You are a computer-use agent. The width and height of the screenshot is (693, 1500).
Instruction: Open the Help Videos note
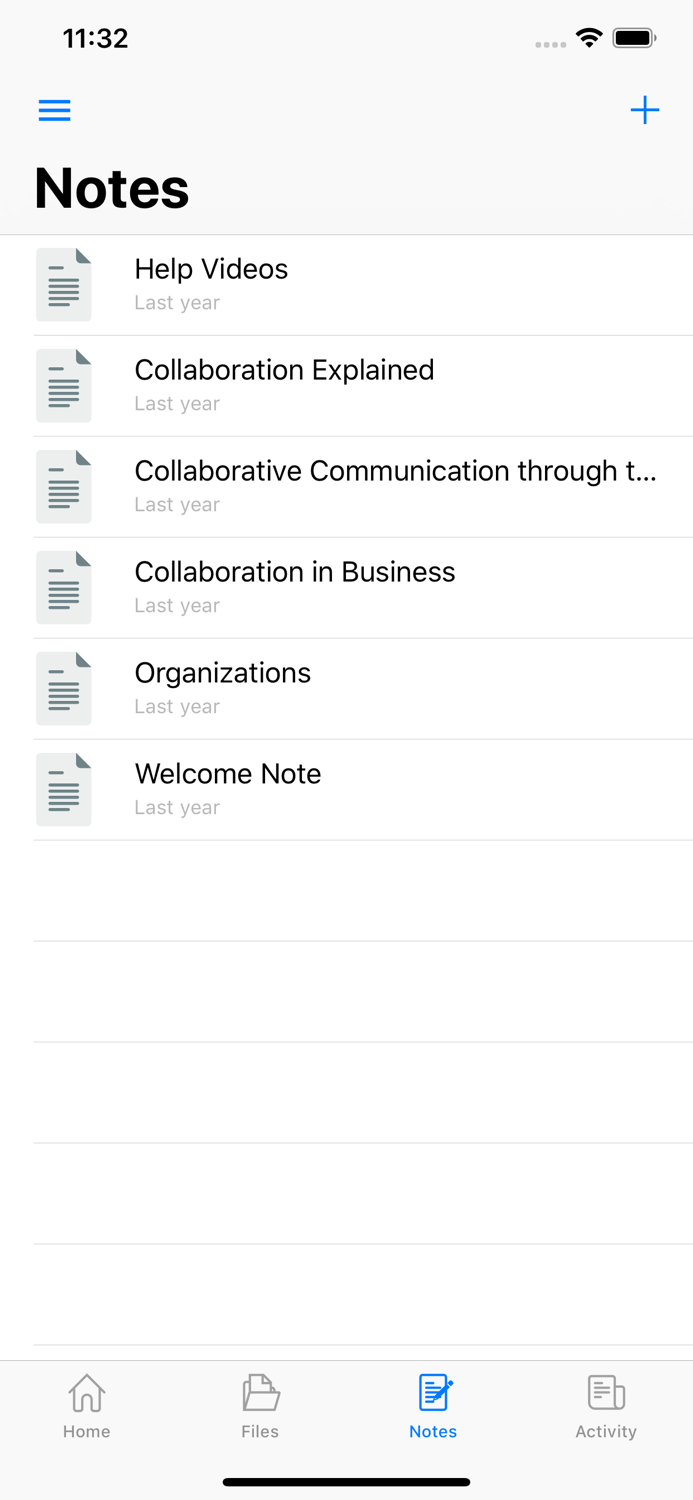tap(211, 270)
